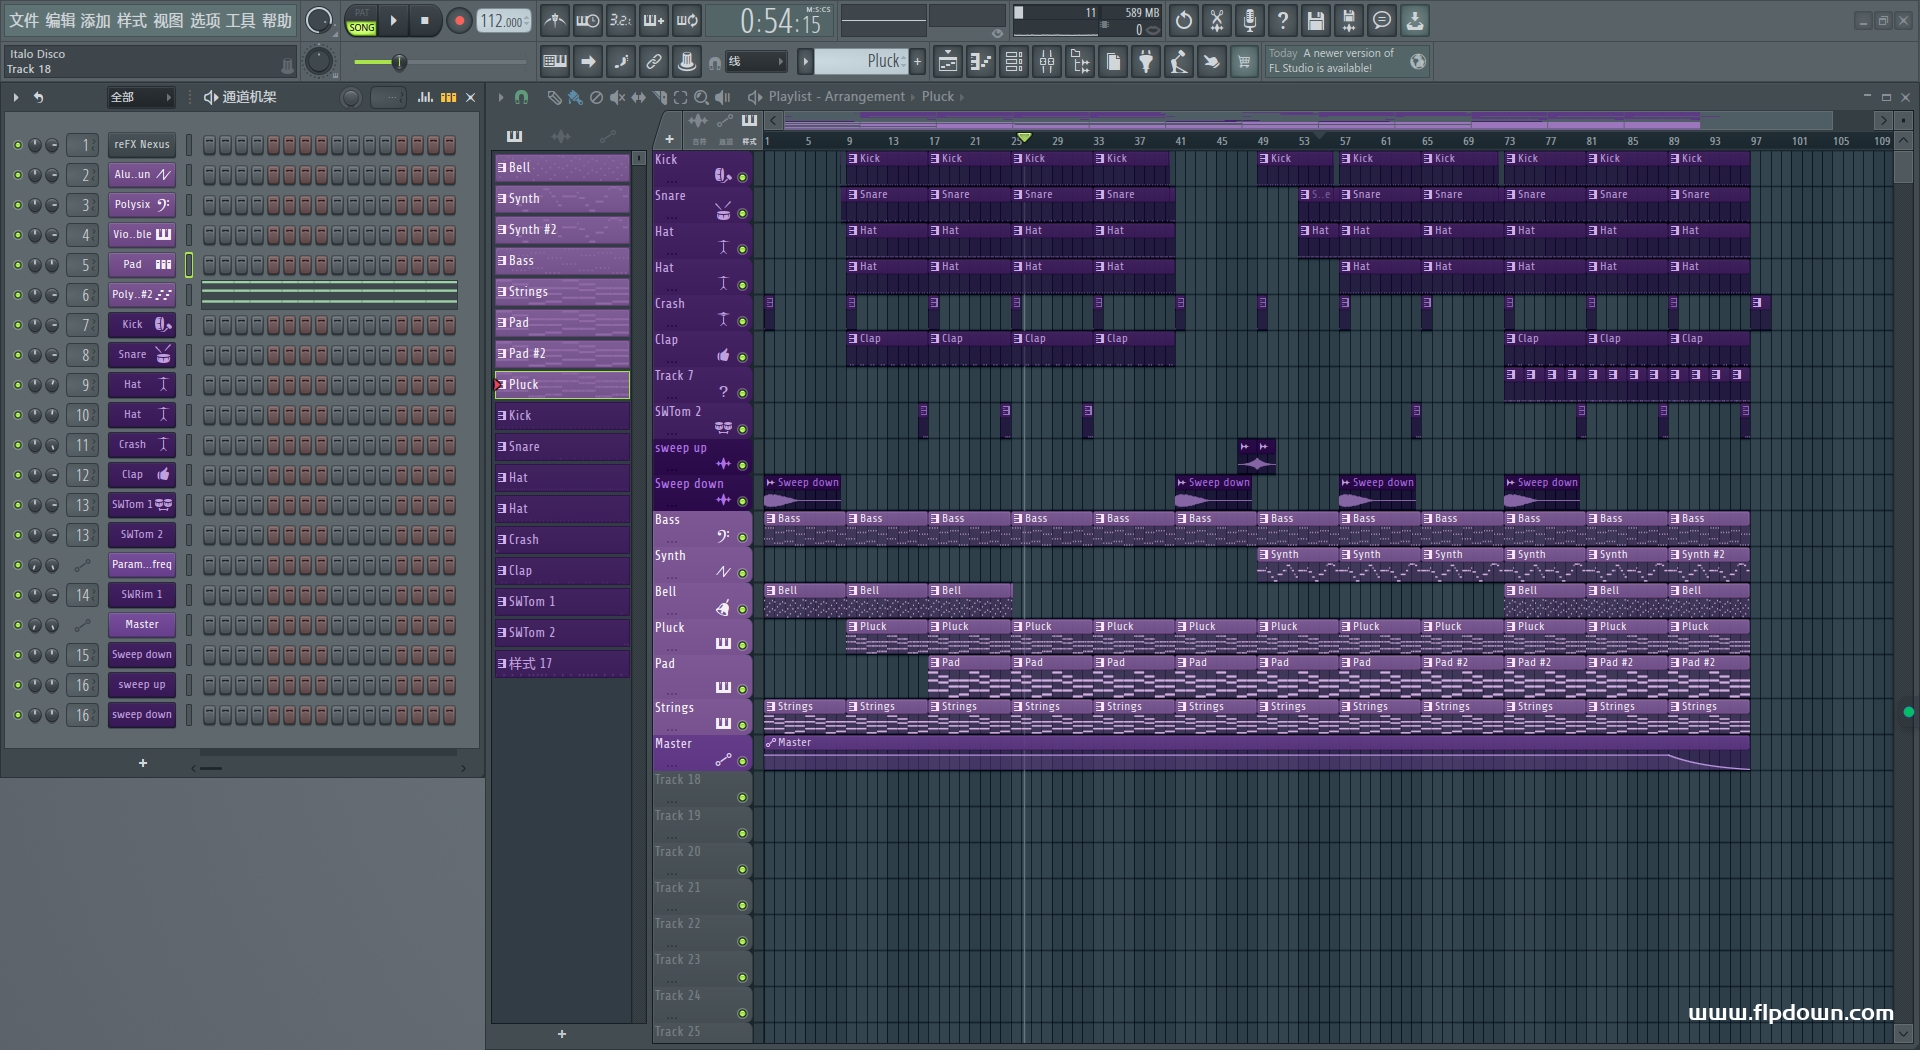Mute the reFX Nexus channel
The image size is (1920, 1050).
(17, 145)
